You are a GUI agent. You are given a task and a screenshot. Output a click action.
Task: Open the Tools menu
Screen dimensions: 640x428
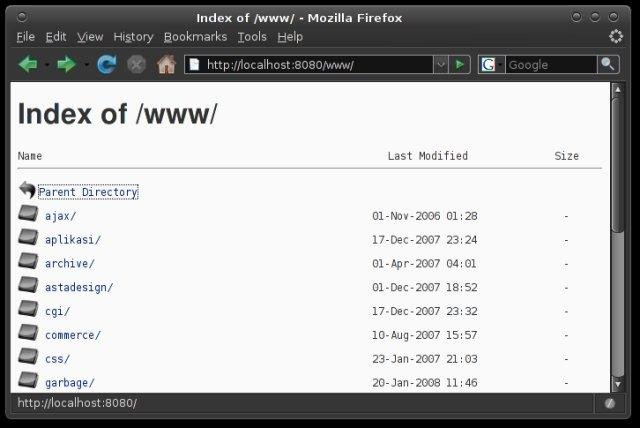click(252, 37)
